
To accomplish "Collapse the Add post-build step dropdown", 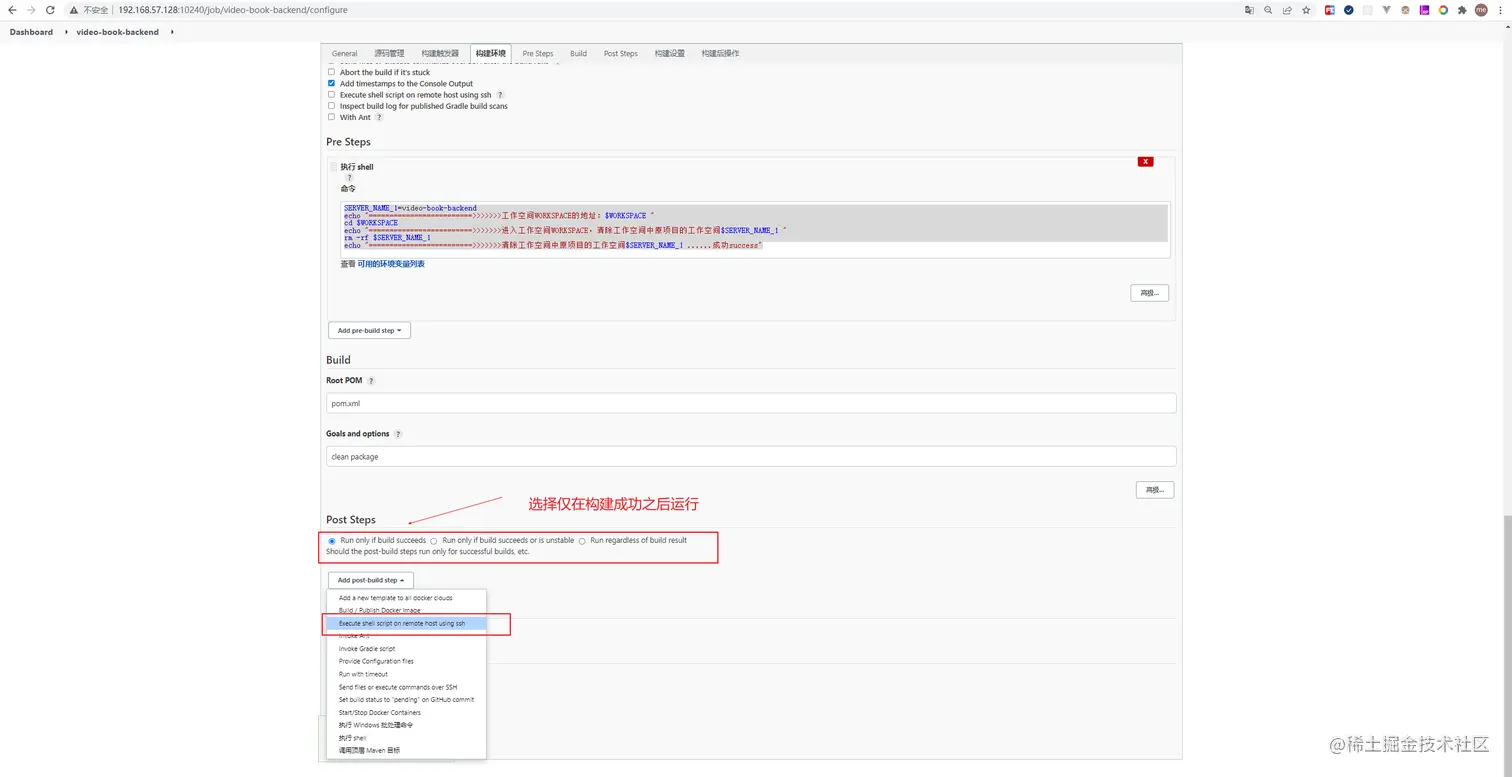I will [x=371, y=580].
